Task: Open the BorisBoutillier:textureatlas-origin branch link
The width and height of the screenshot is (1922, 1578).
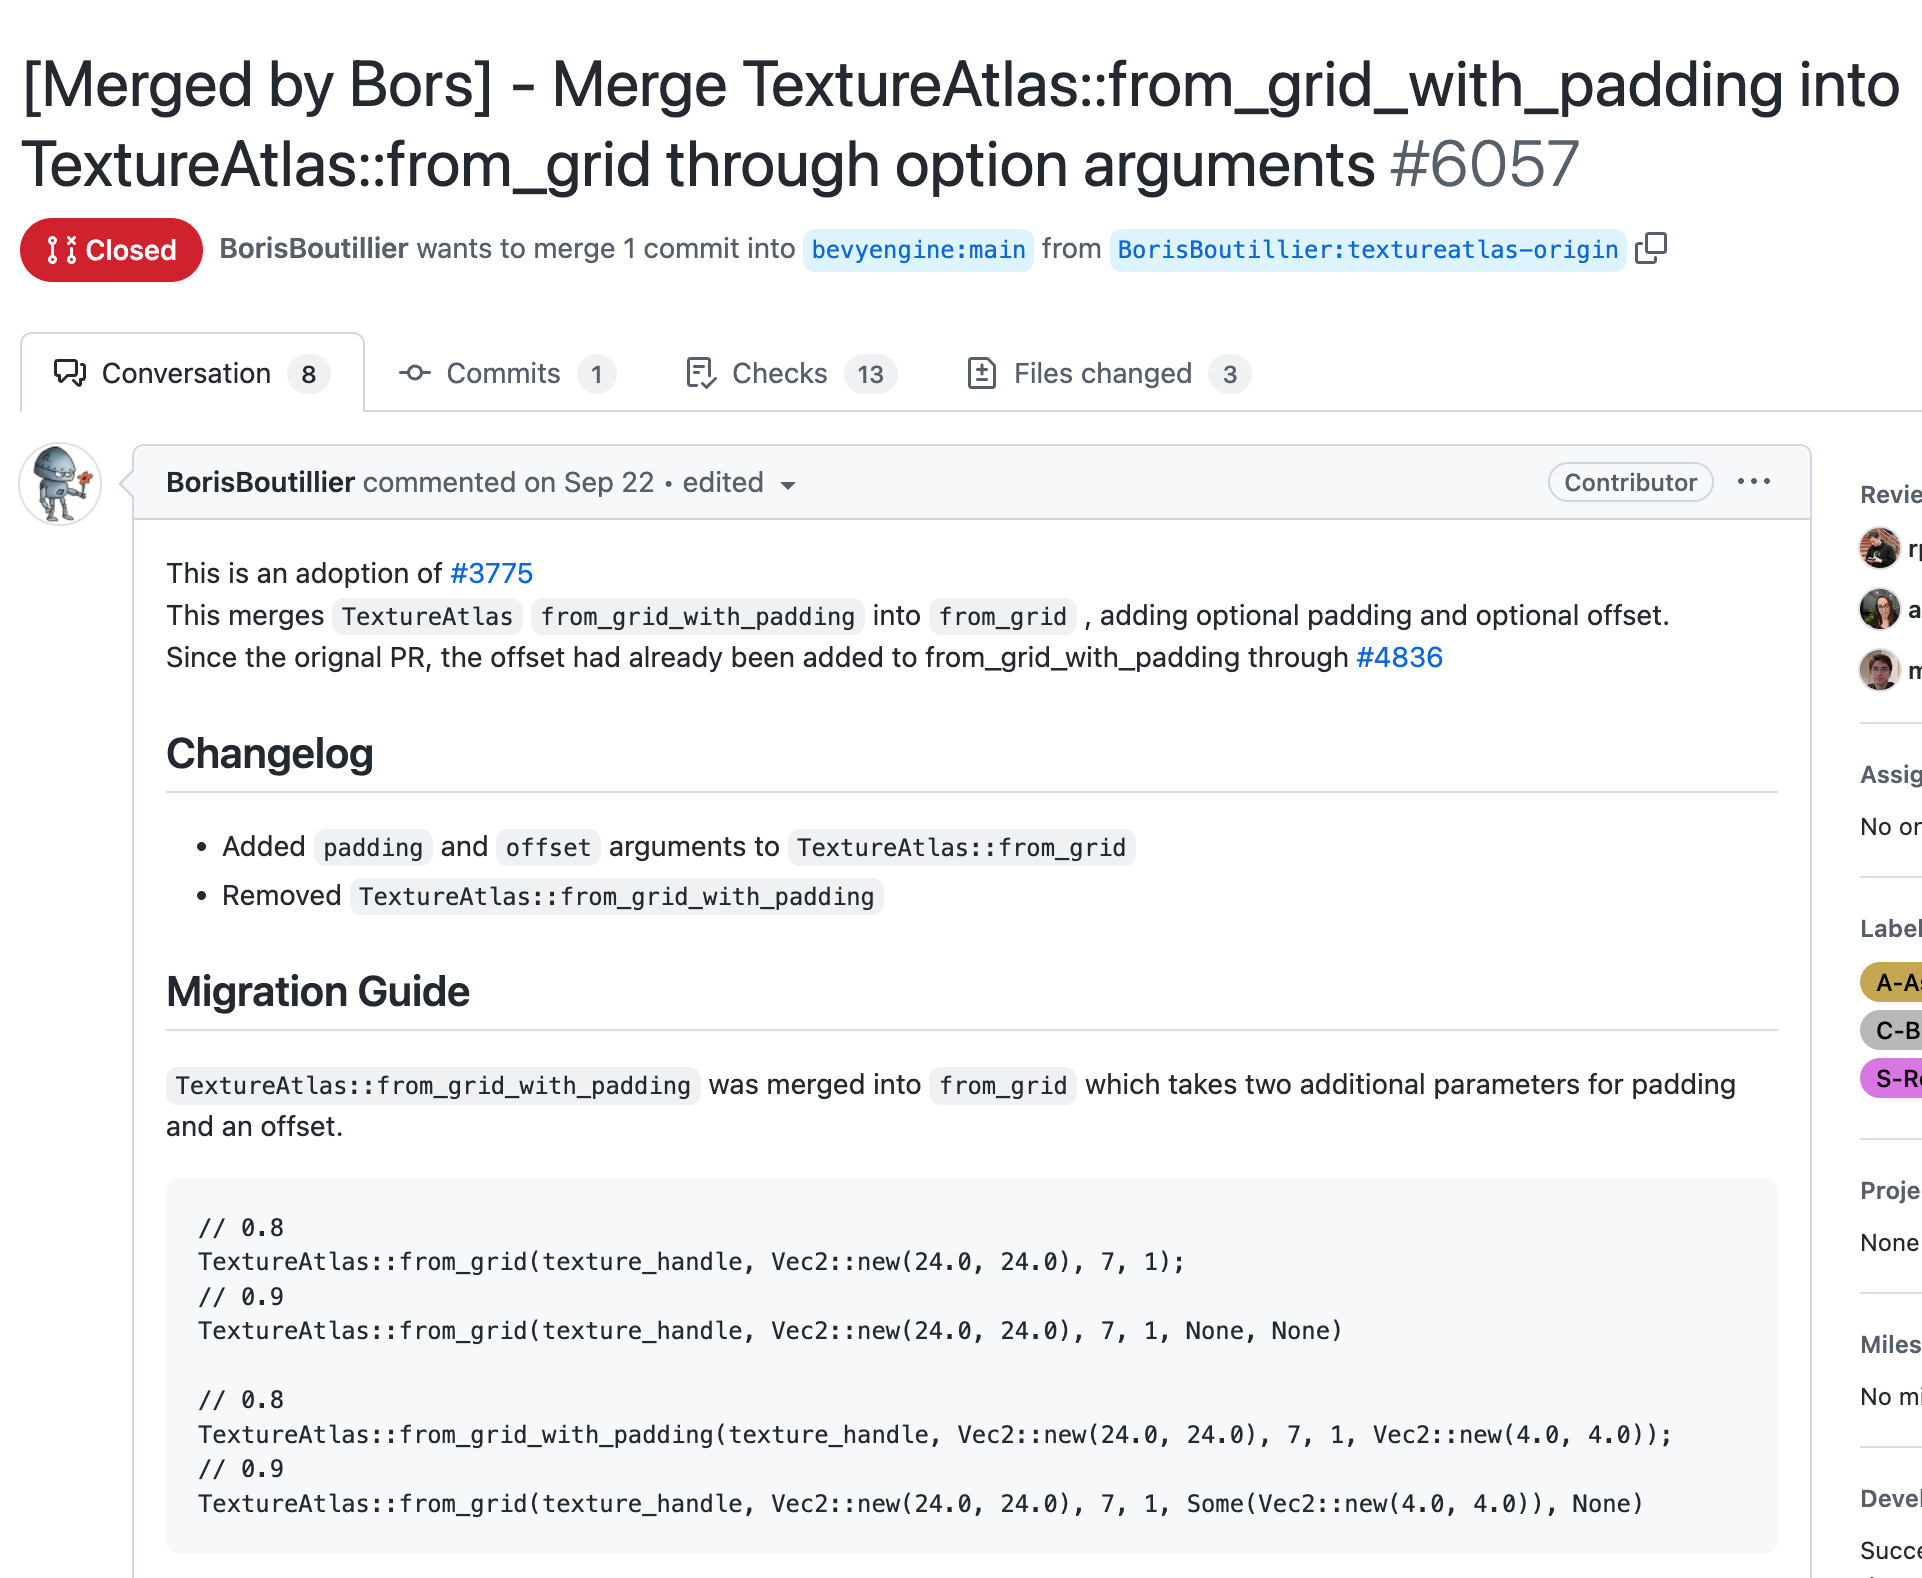Action: (1367, 249)
